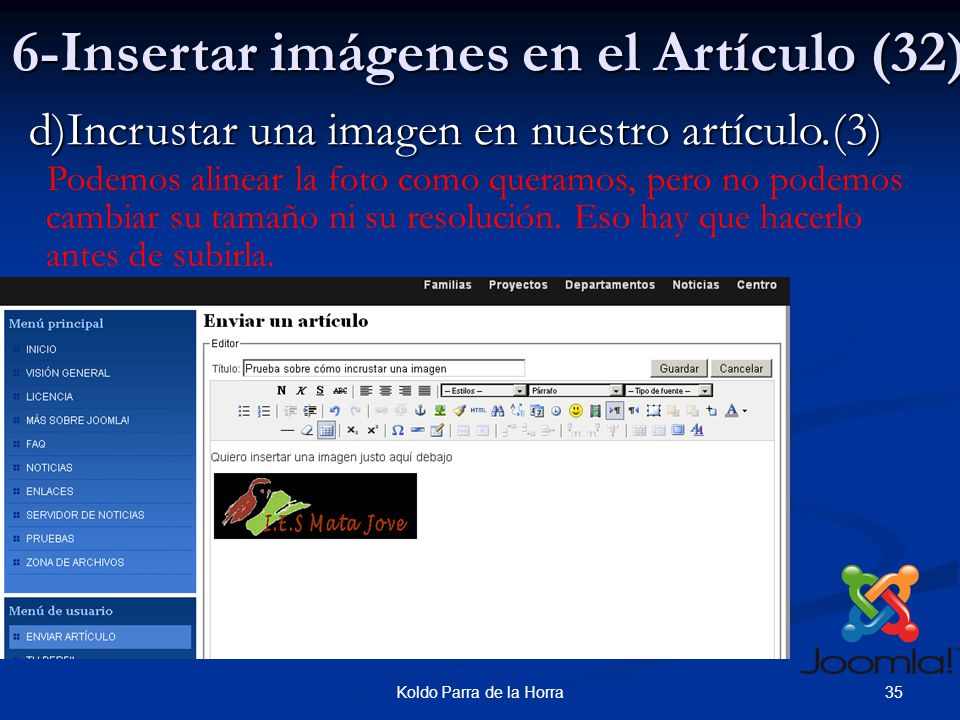The width and height of the screenshot is (960, 720).
Task: Toggle left text alignment
Action: point(366,391)
